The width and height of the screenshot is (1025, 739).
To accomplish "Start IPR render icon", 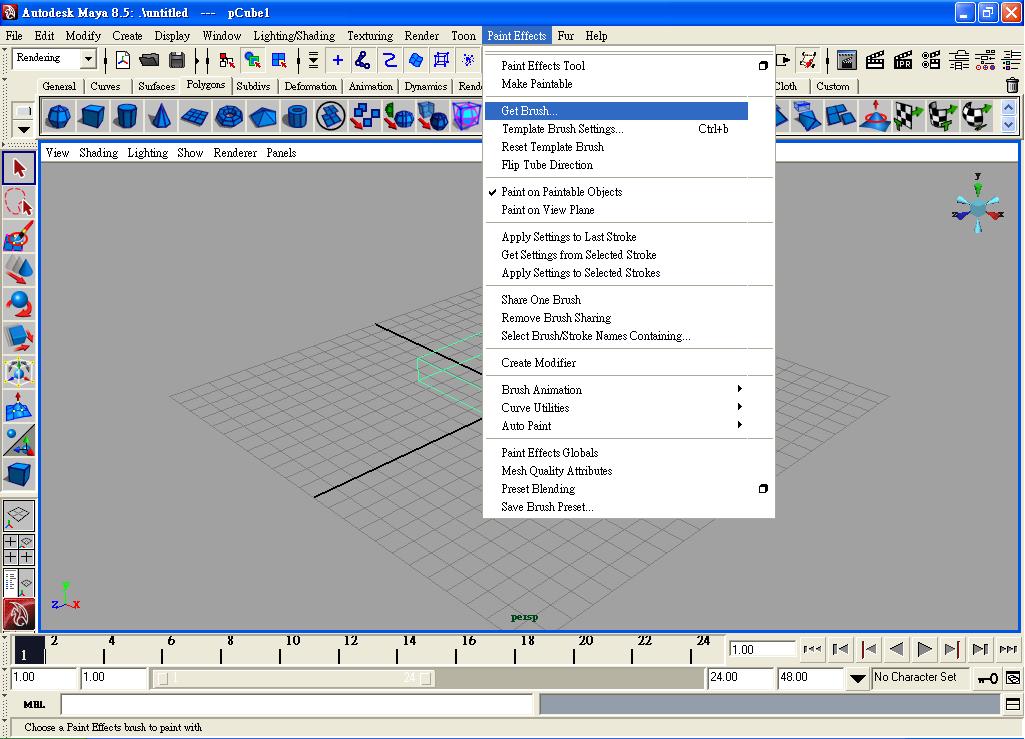I will click(x=903, y=60).
